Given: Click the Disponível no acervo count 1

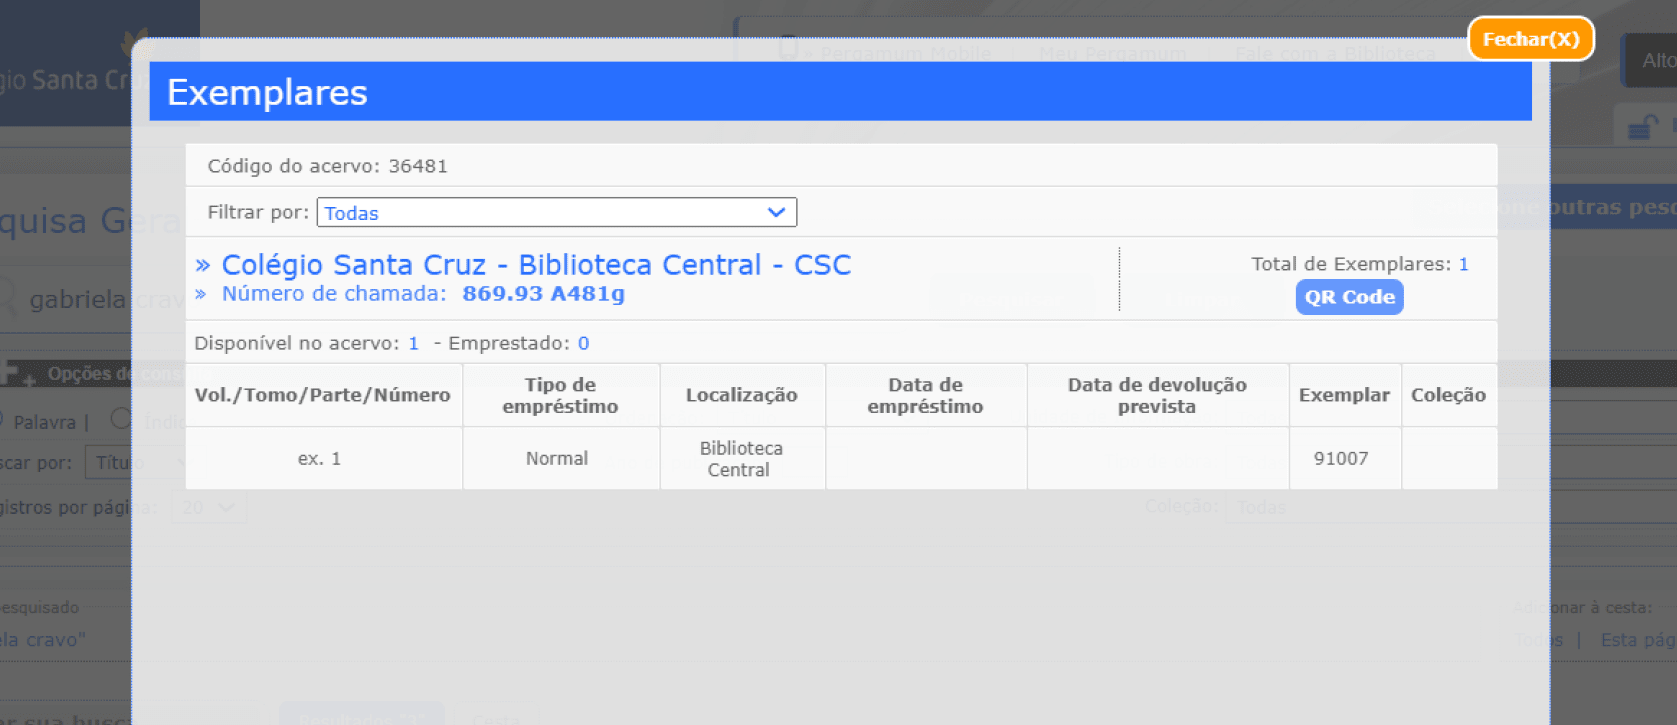Looking at the screenshot, I should [413, 343].
